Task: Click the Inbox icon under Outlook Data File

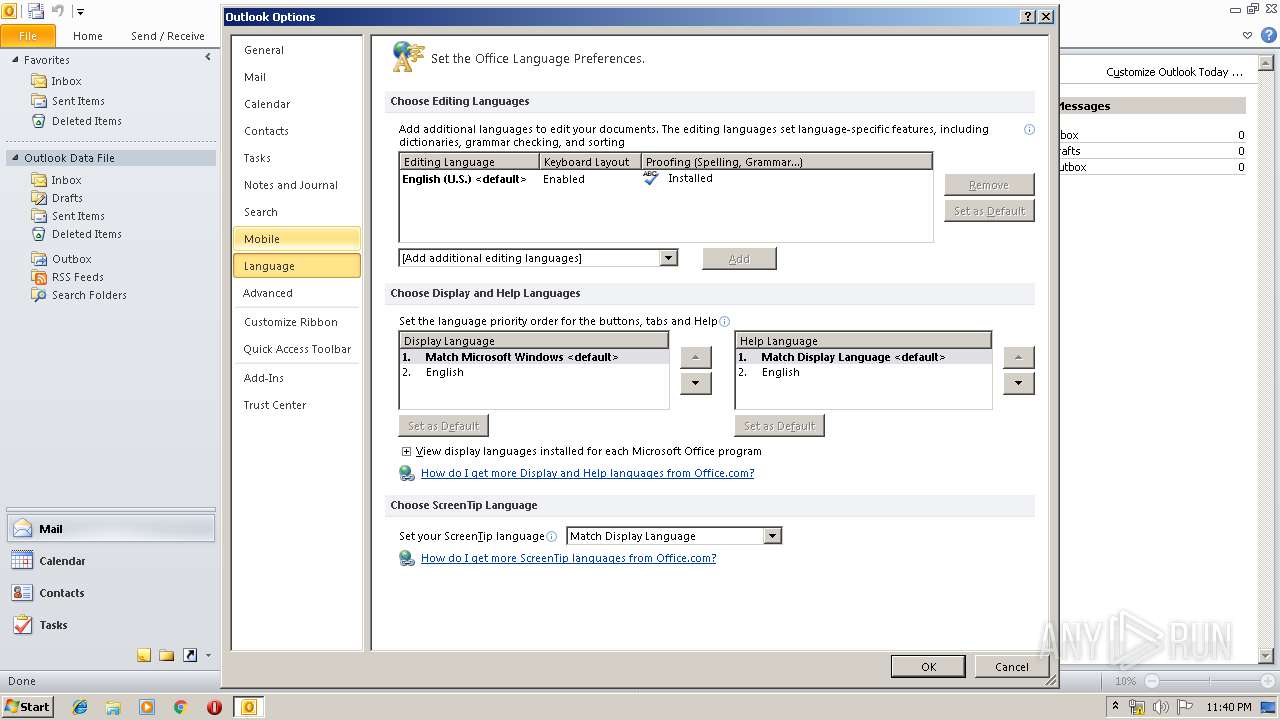Action: pyautogui.click(x=39, y=180)
